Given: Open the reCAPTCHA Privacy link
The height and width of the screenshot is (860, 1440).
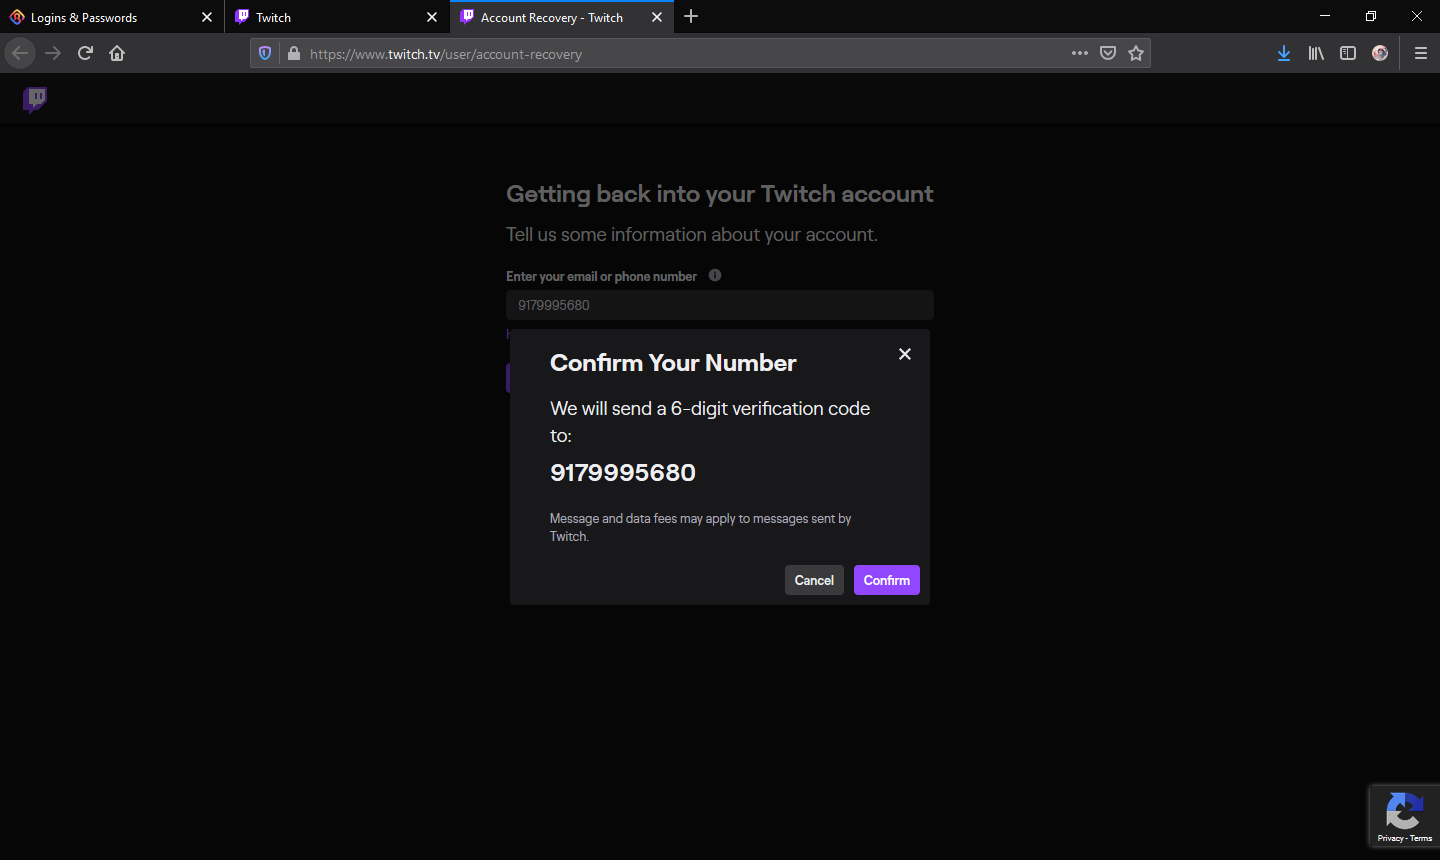Looking at the screenshot, I should pyautogui.click(x=1390, y=838).
